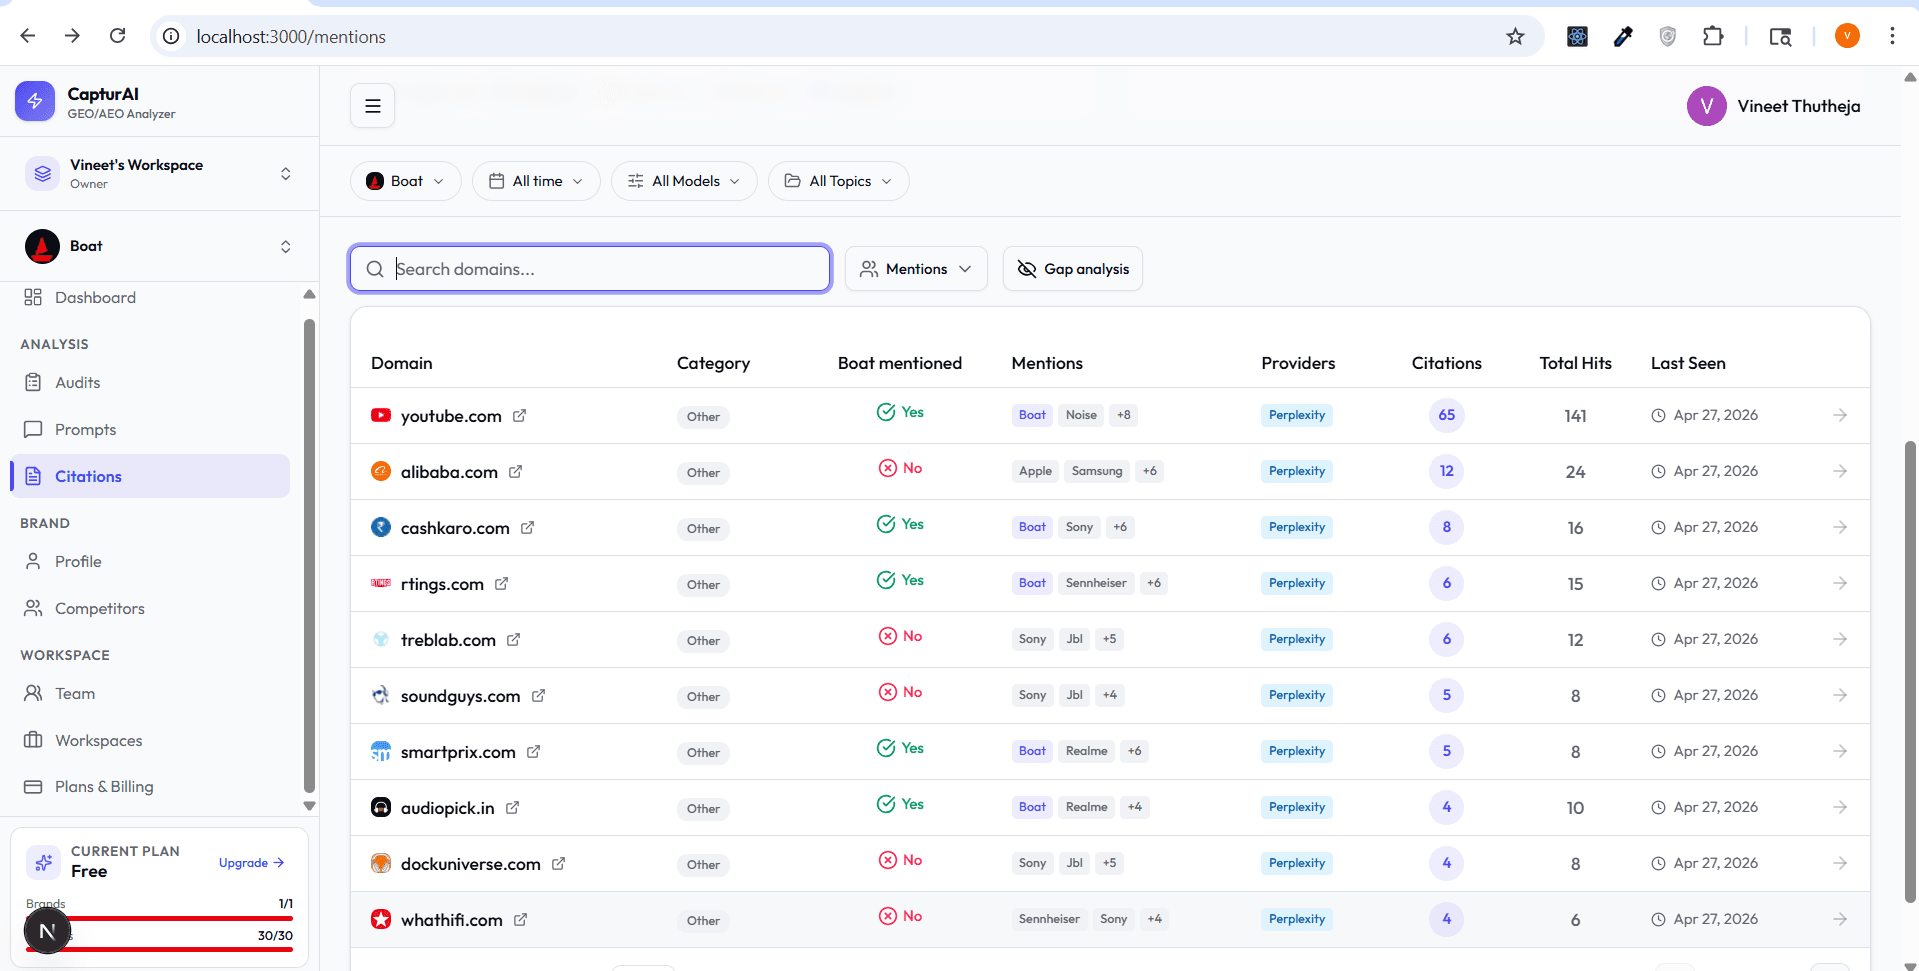This screenshot has height=971, width=1919.
Task: Click the 30/30 usage progress bar
Action: pos(159,949)
